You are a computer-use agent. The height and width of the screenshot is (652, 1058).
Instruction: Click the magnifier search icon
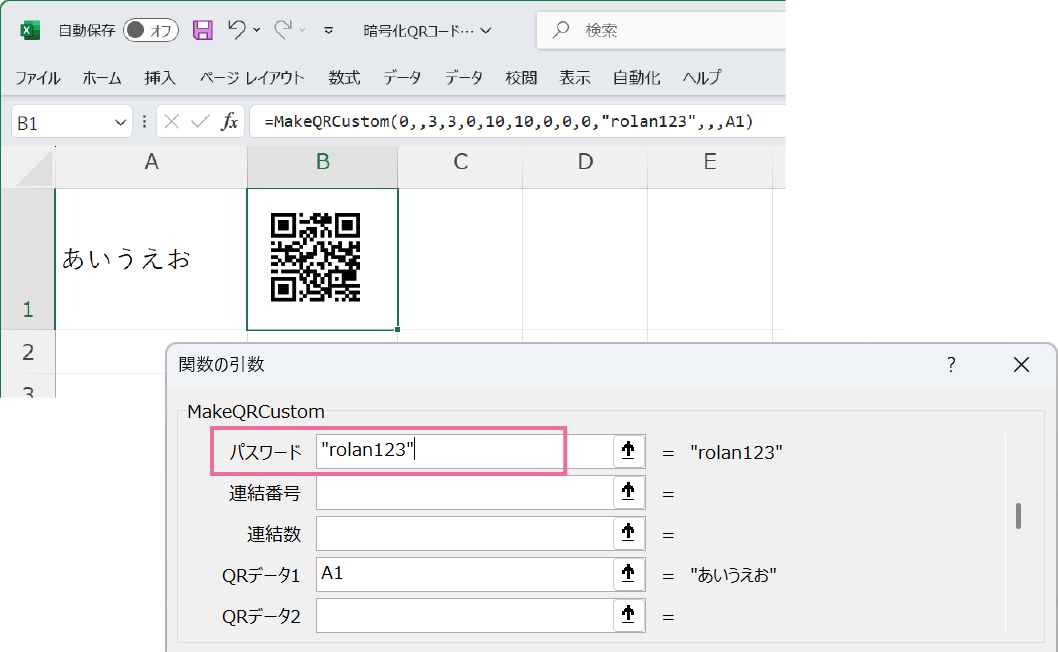tap(561, 30)
